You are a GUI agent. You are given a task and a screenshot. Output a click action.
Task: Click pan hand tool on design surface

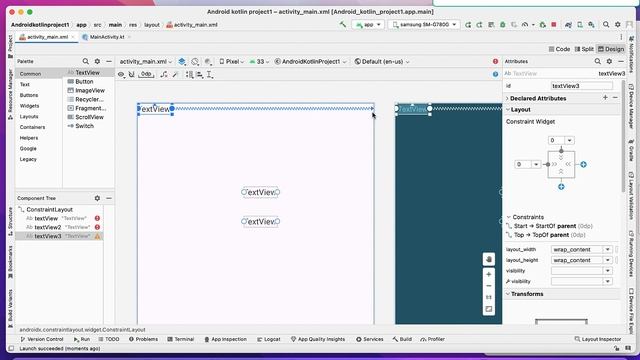coord(489,259)
